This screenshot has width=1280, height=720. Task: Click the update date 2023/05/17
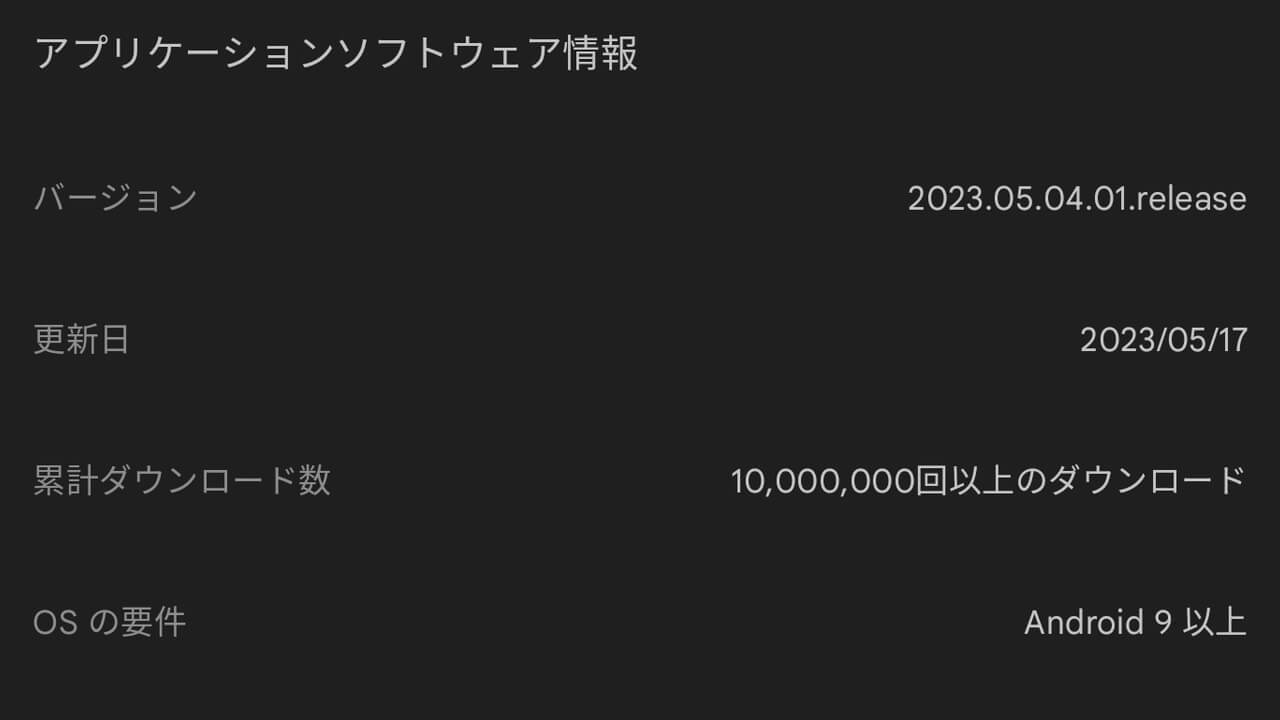(x=1163, y=340)
